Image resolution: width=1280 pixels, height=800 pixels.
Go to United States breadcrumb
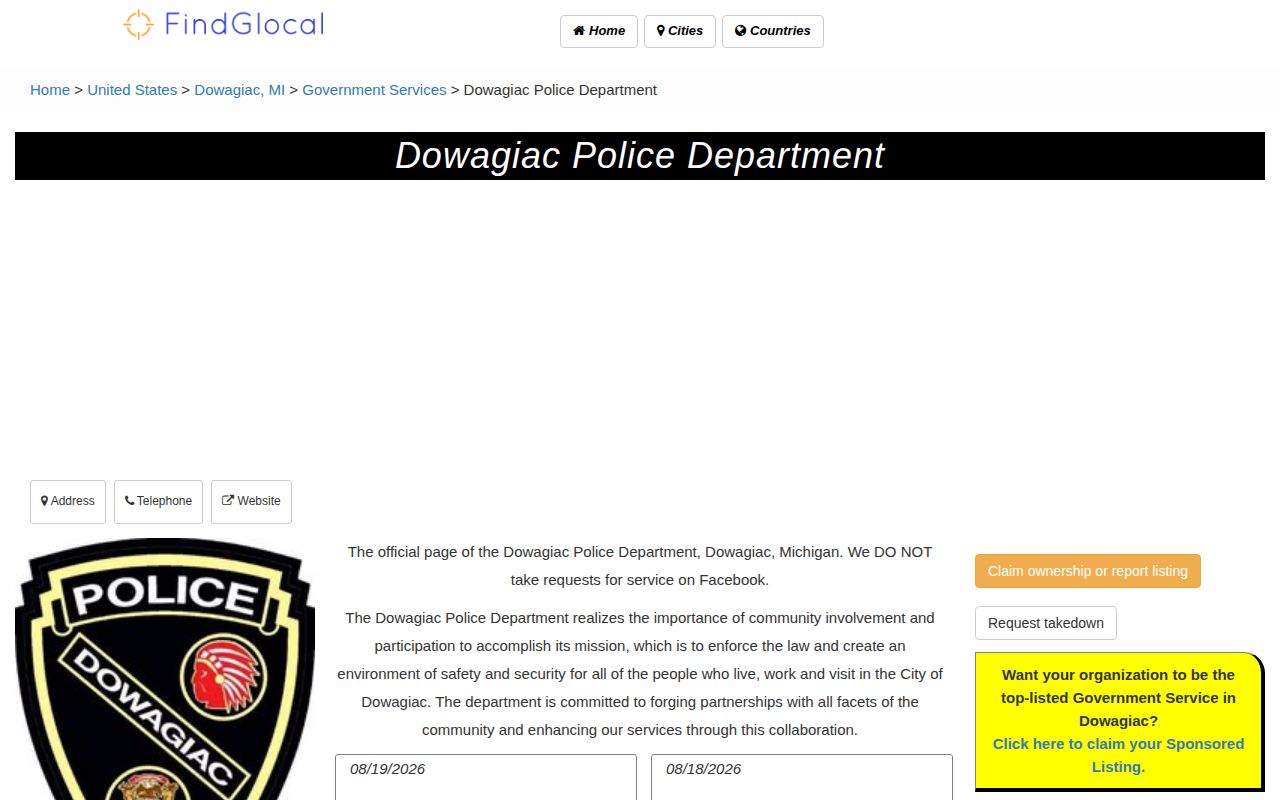point(132,90)
